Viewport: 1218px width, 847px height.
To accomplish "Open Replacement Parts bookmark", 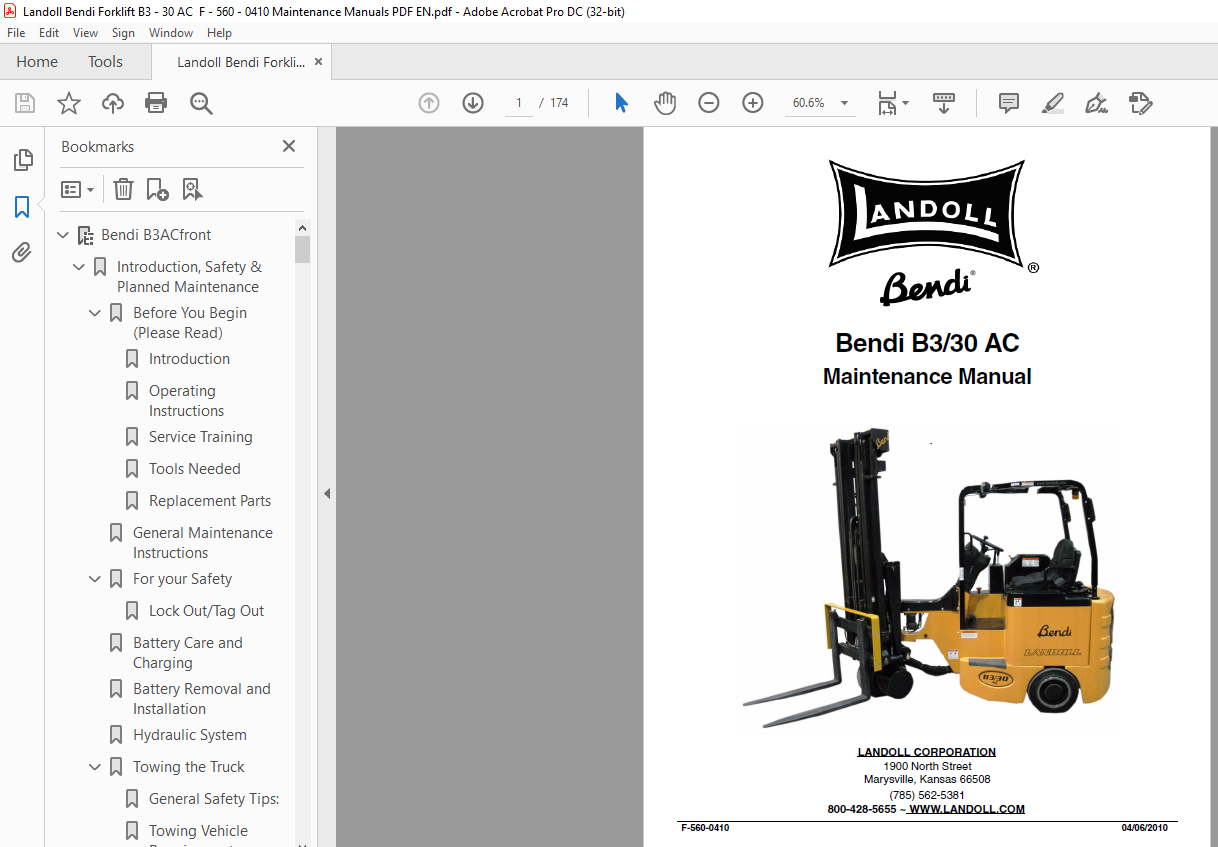I will [209, 501].
